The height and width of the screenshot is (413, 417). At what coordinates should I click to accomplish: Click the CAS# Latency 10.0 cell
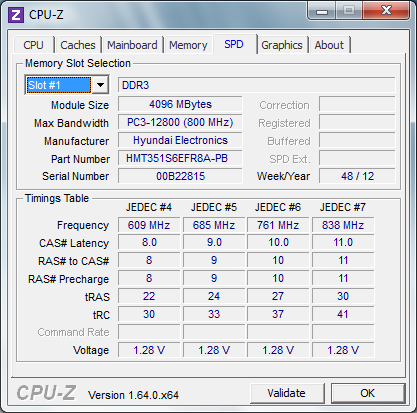[278, 242]
